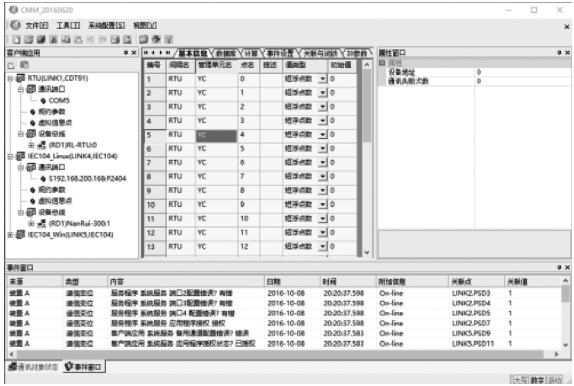The image size is (574, 386).
Task: Switch to 通讯对象状态 bottom tab
Action: 34,367
